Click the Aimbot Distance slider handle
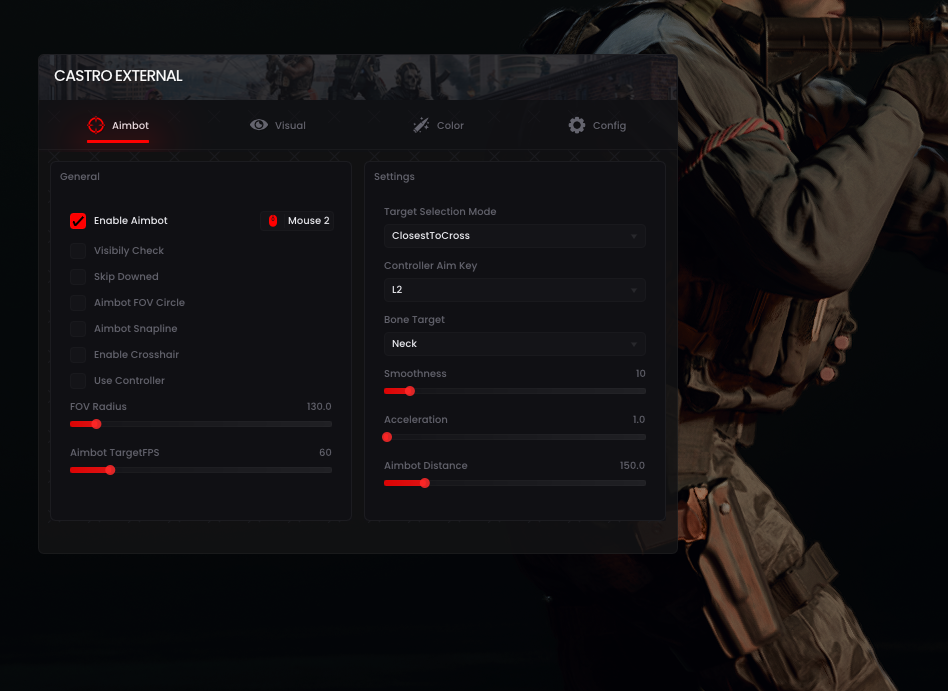Viewport: 948px width, 691px height. pos(425,483)
